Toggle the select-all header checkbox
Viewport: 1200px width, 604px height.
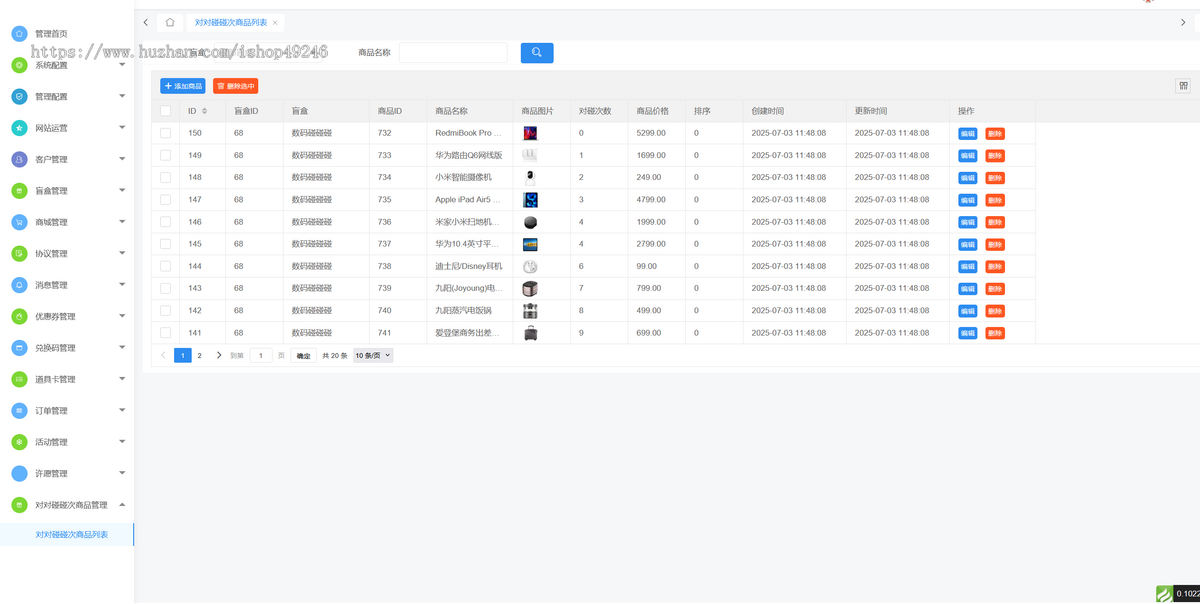(165, 111)
